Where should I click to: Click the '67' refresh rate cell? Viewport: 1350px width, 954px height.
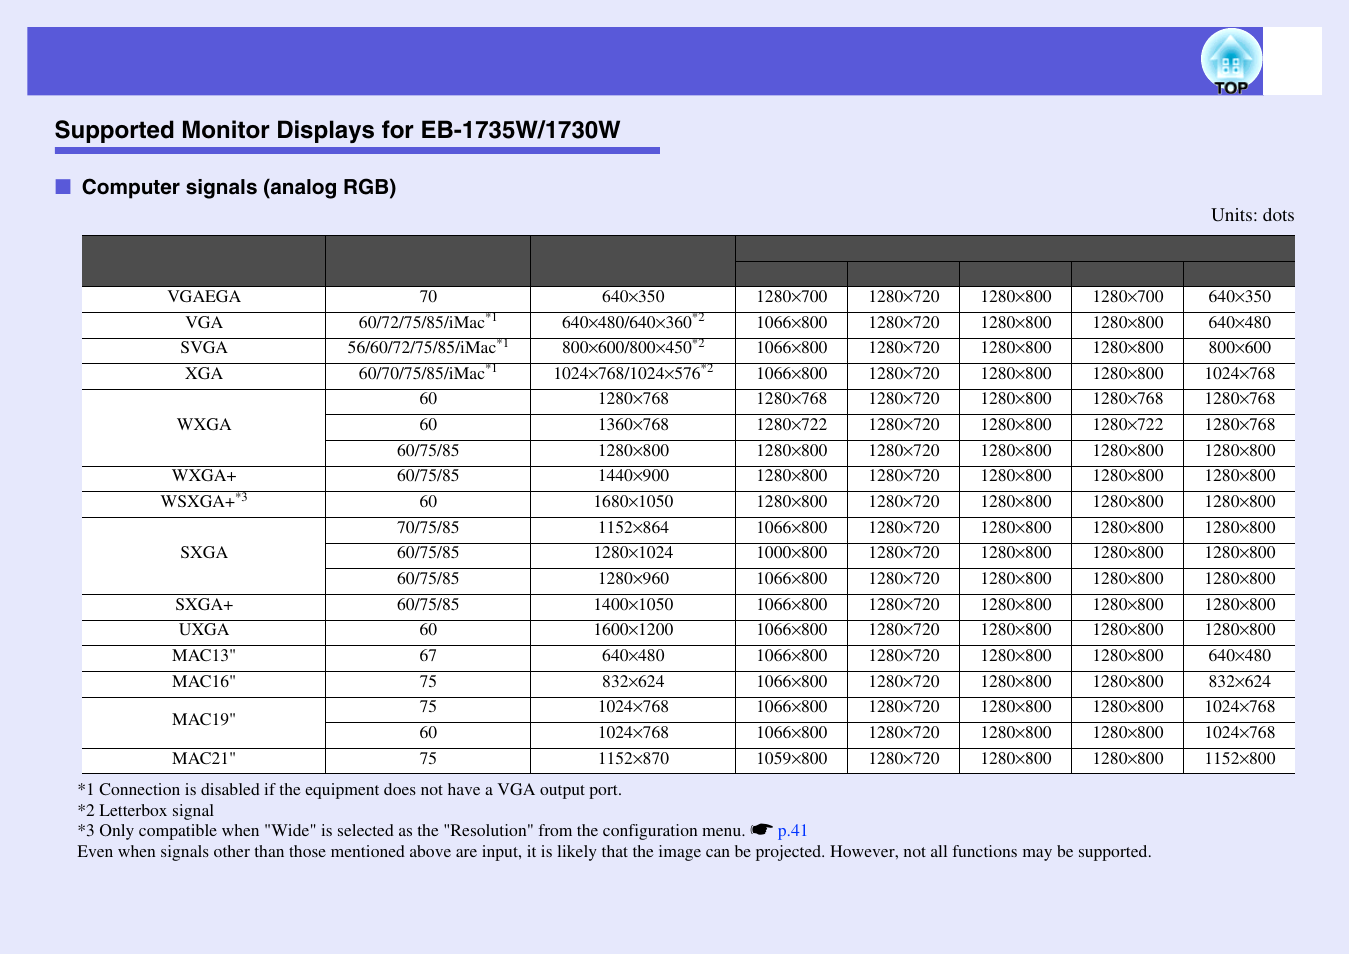(428, 656)
